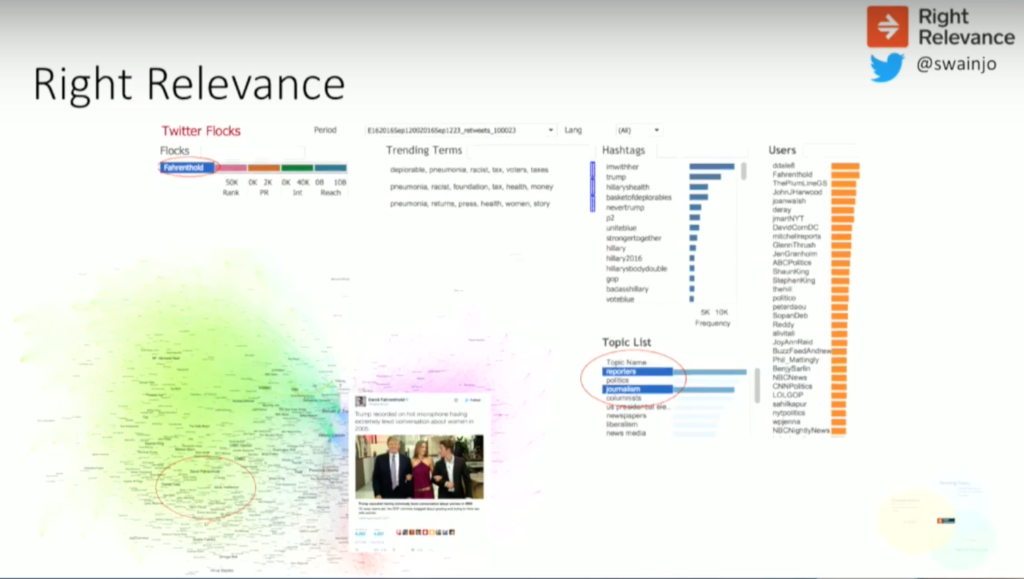Select the reporters topic in Topic List
The image size is (1024, 579).
622,370
